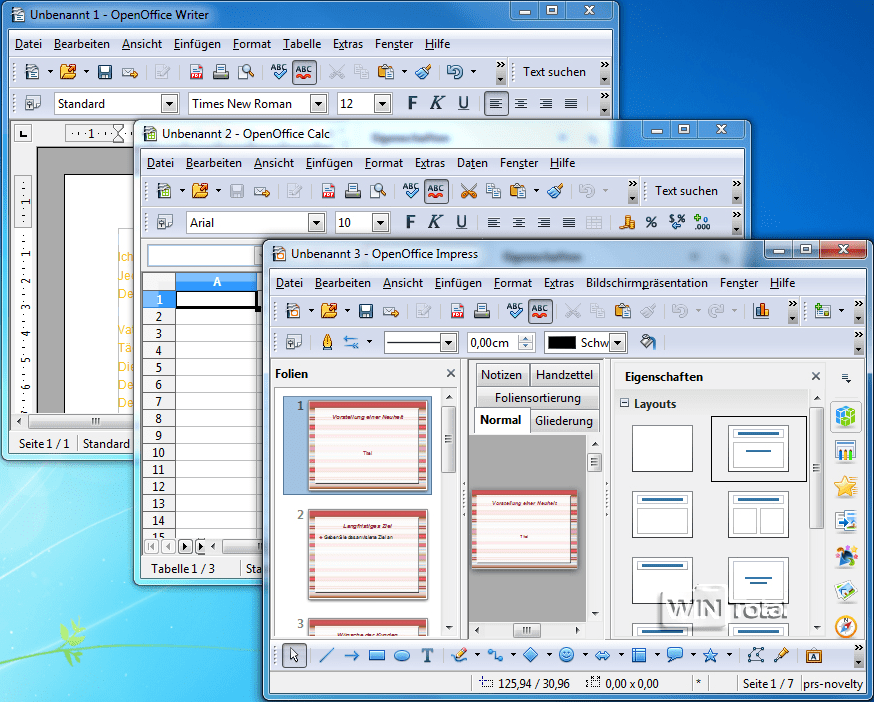
Task: Open the Tabelle menu in Writer
Action: 302,44
